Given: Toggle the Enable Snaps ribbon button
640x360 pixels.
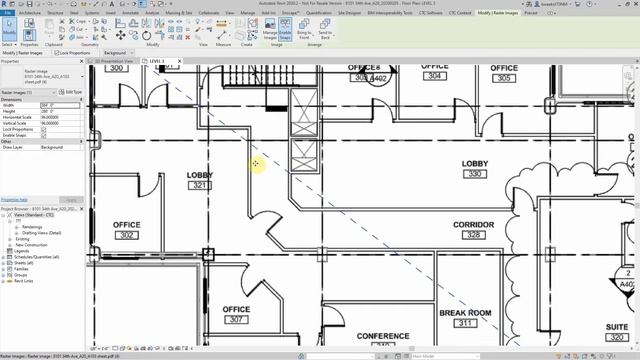Looking at the screenshot, I should [x=285, y=29].
